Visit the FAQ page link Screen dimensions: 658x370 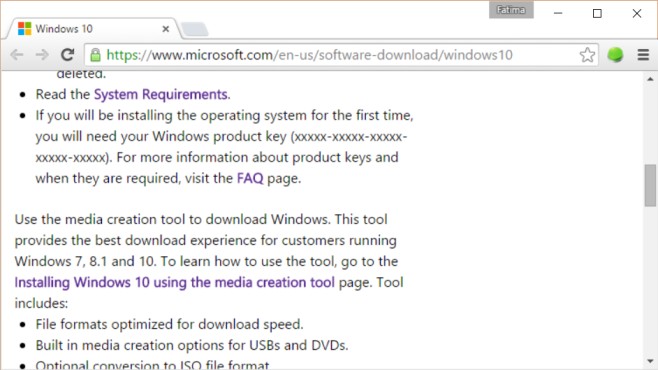[x=250, y=178]
